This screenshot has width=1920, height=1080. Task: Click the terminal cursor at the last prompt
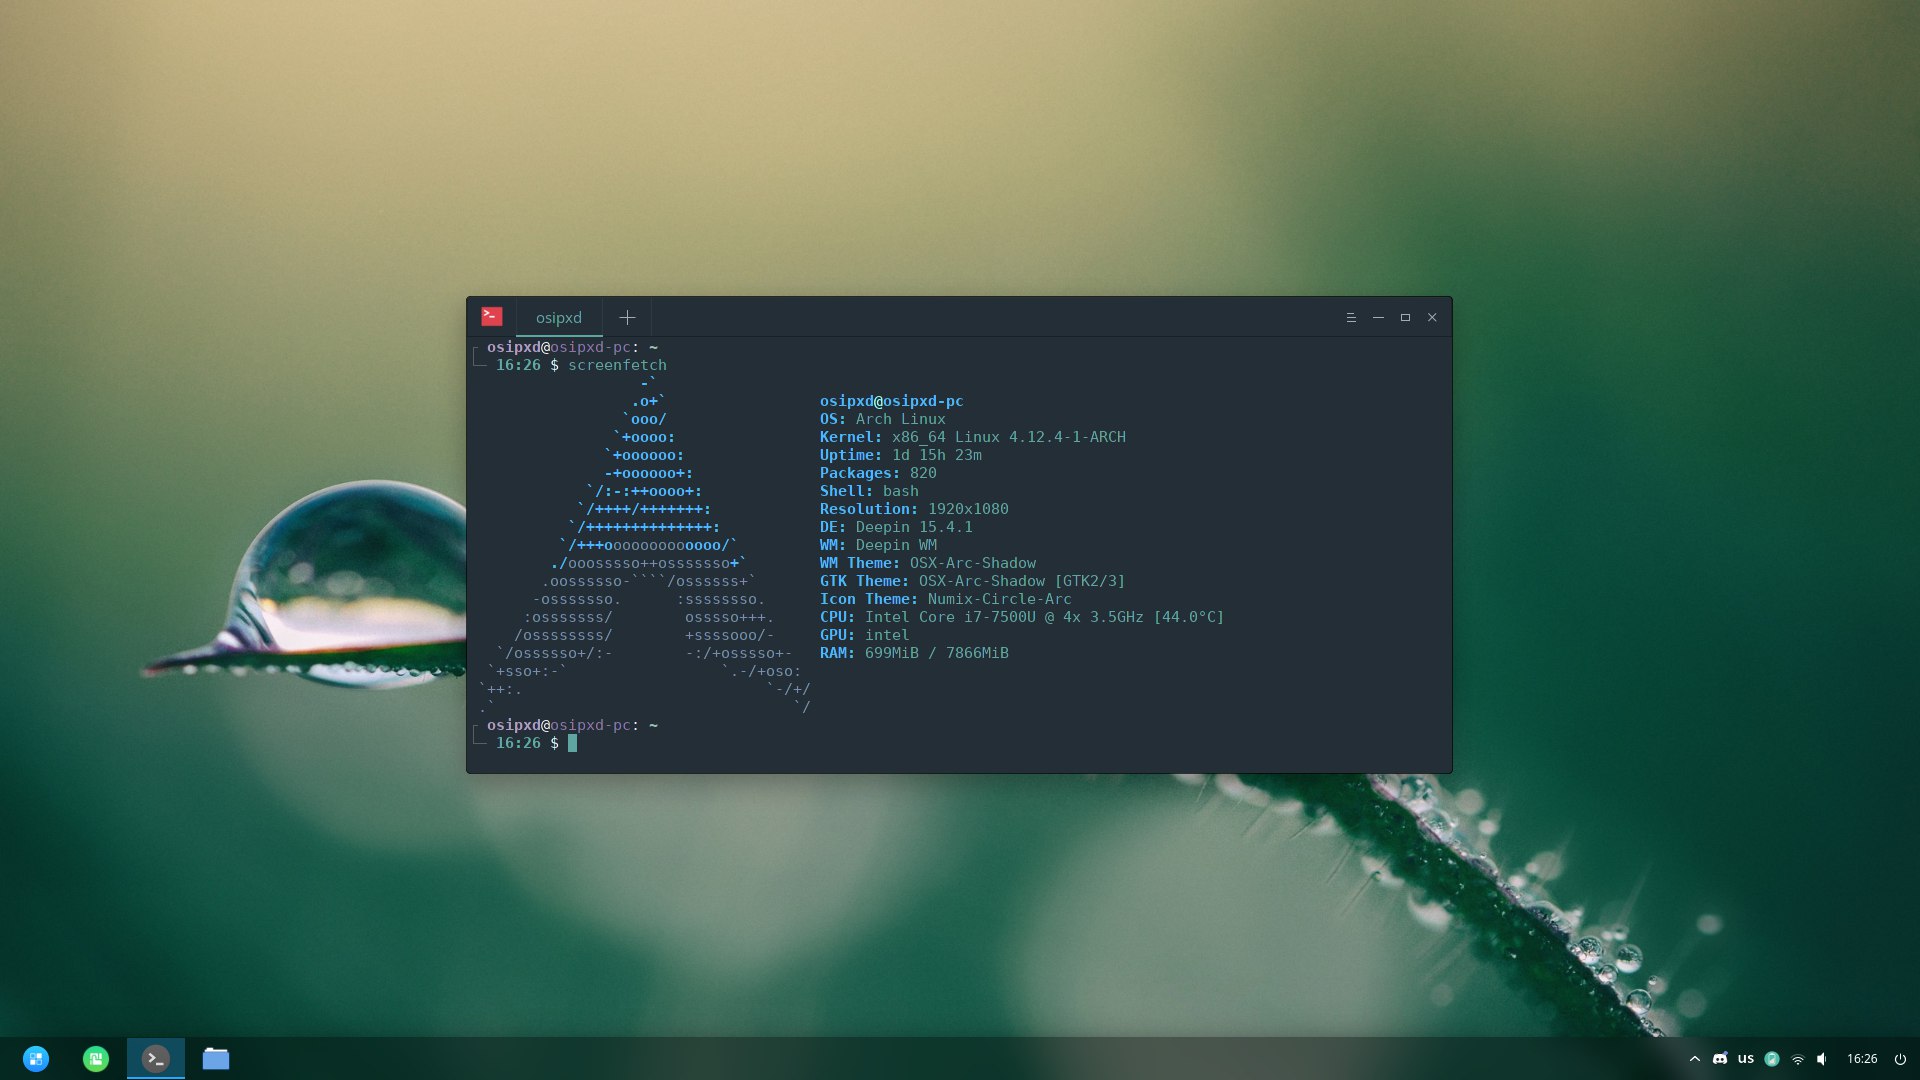(x=572, y=743)
